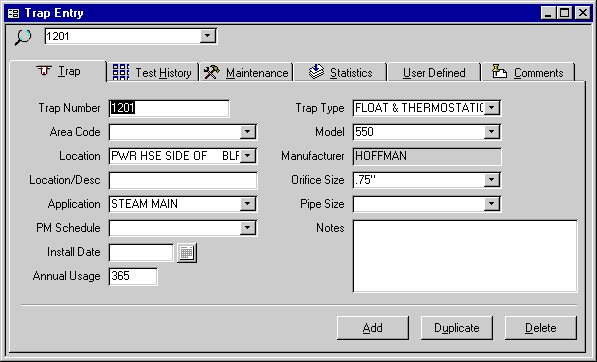597x362 pixels.
Task: Click the Manufacturer field showing HOFFMAN
Action: 427,156
